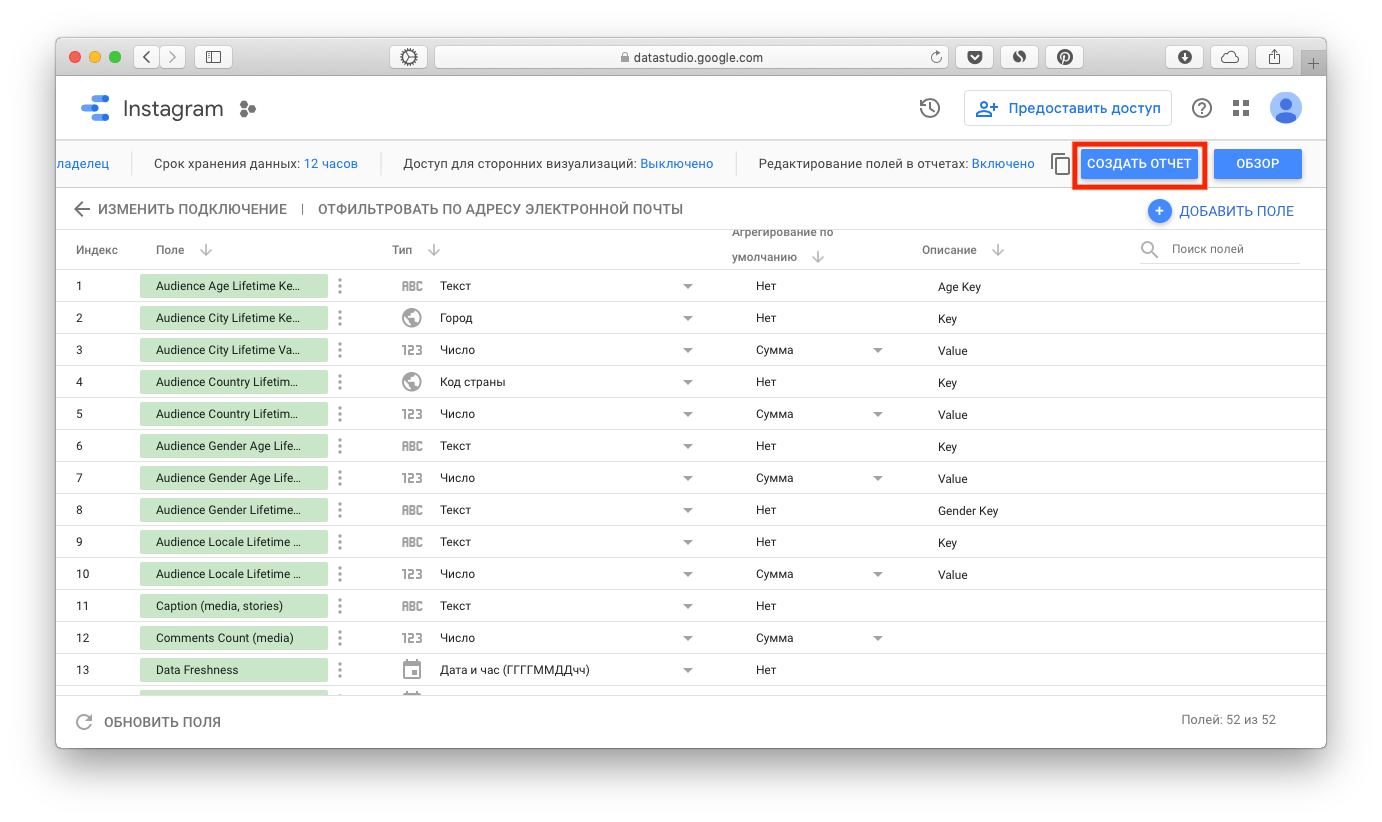Open aggregation dropdown Сумма in row 7

[877, 478]
